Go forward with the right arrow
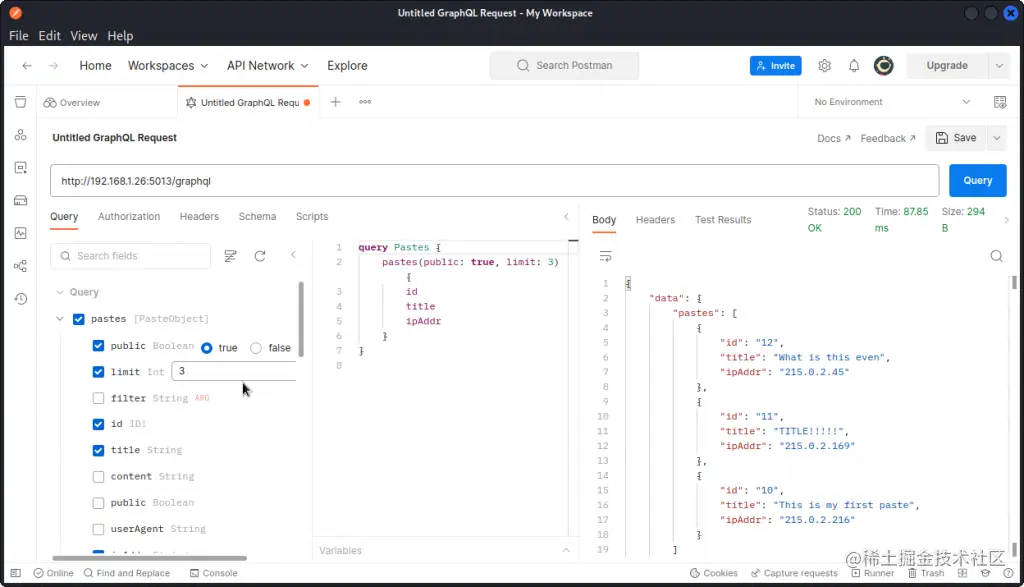This screenshot has height=587, width=1024. coord(54,65)
